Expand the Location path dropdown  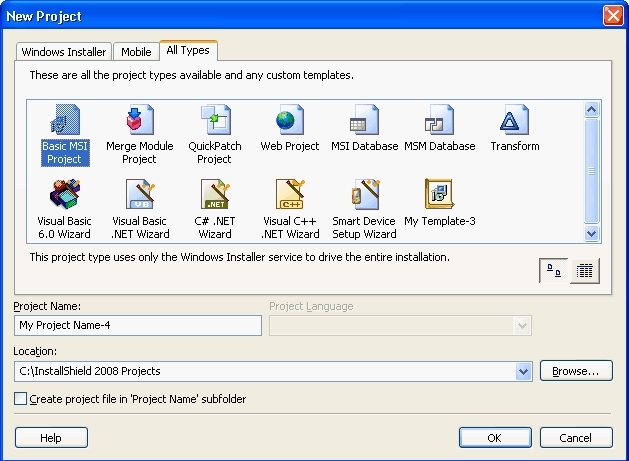523,371
